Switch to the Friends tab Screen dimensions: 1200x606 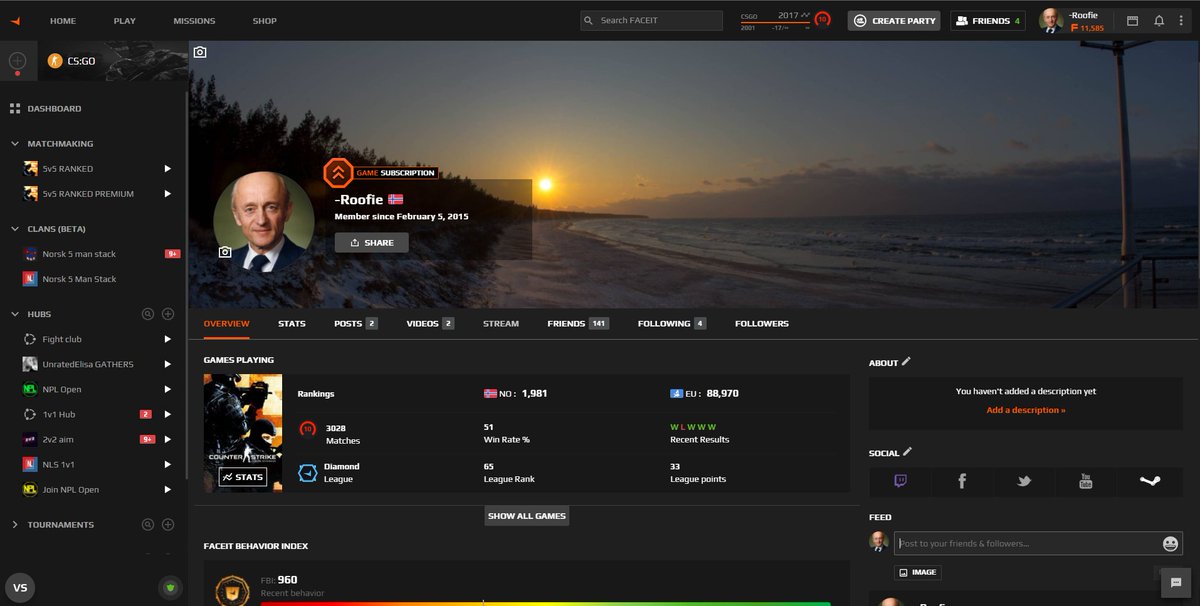click(x=578, y=323)
